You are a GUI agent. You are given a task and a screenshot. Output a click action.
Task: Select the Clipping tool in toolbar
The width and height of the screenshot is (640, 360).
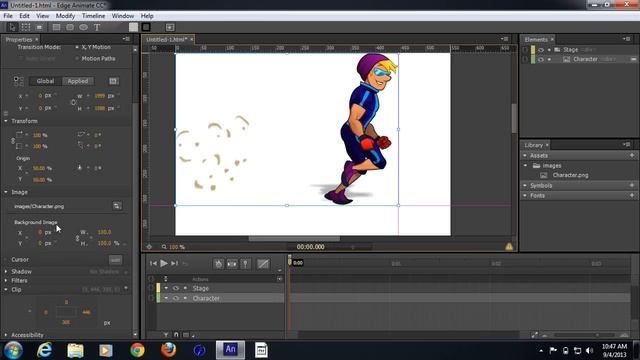(39, 27)
